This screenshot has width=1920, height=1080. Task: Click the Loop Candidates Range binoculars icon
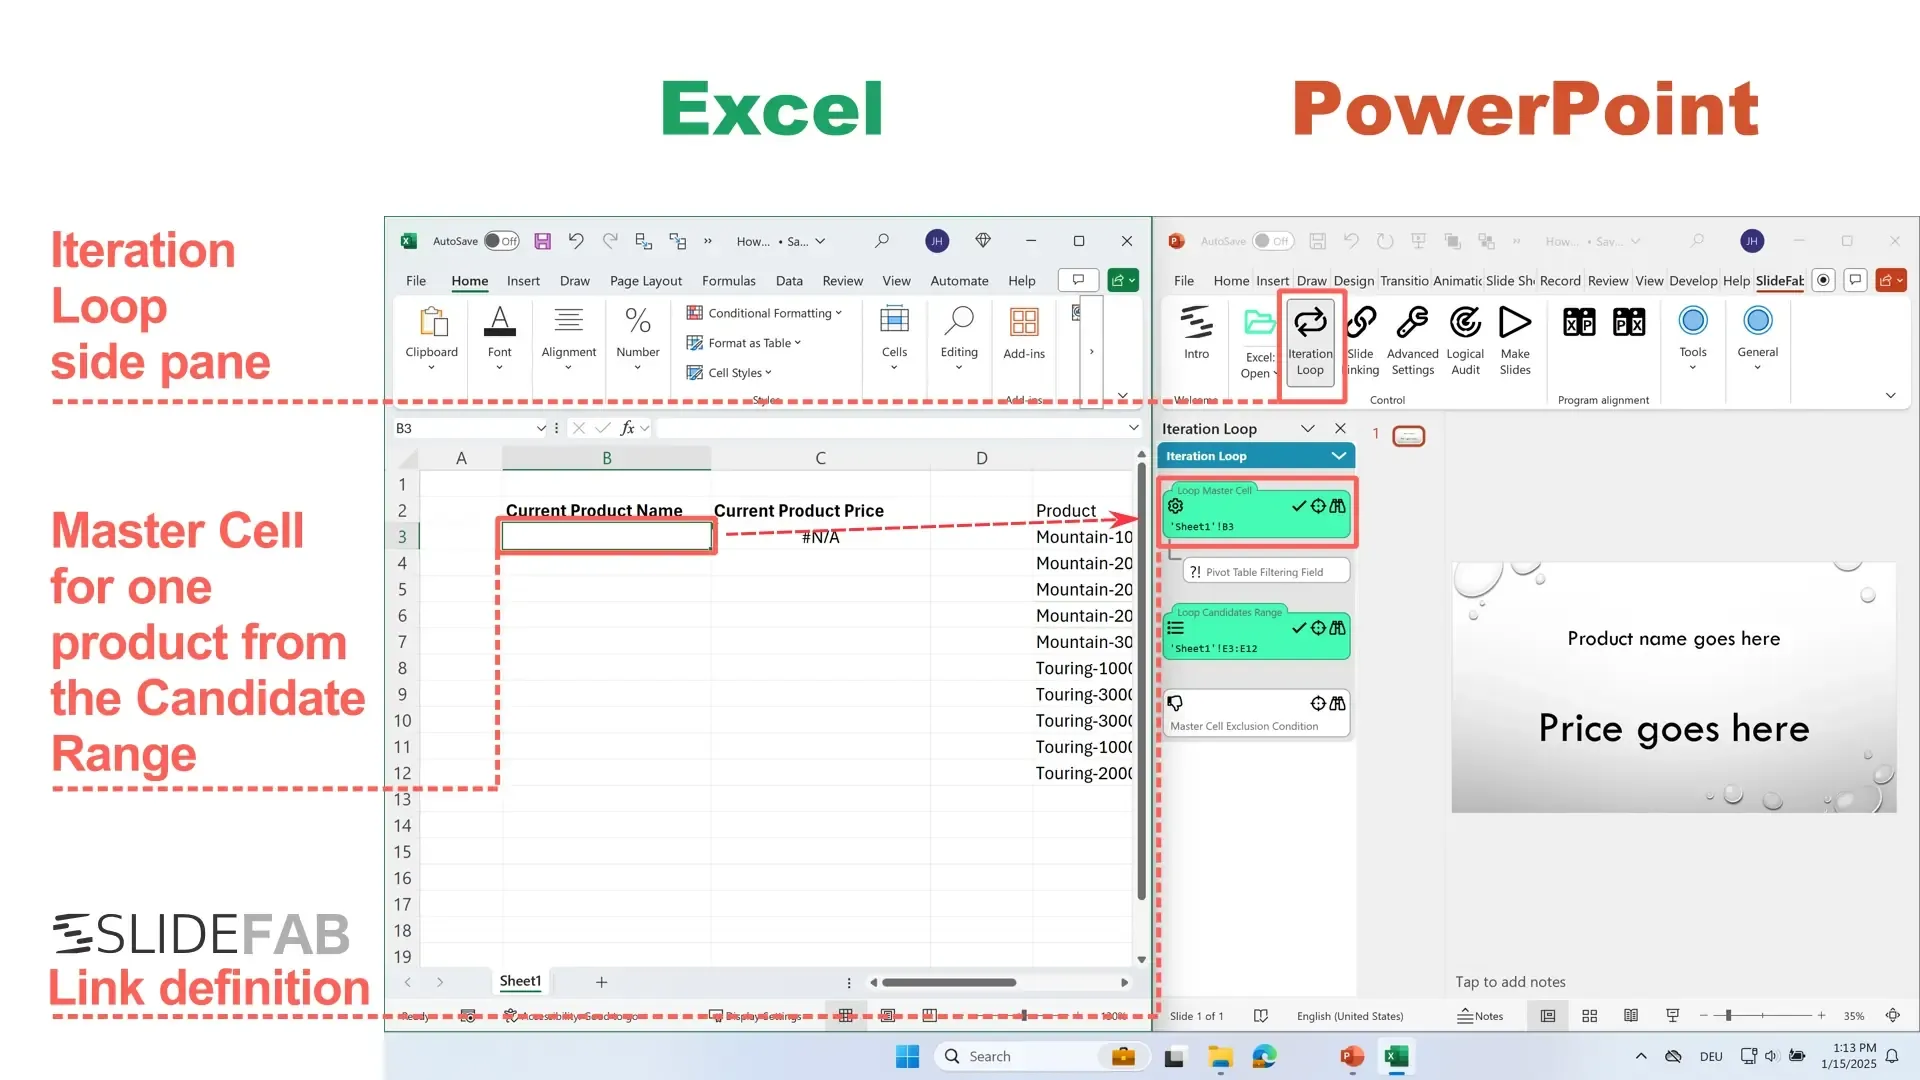(x=1337, y=628)
